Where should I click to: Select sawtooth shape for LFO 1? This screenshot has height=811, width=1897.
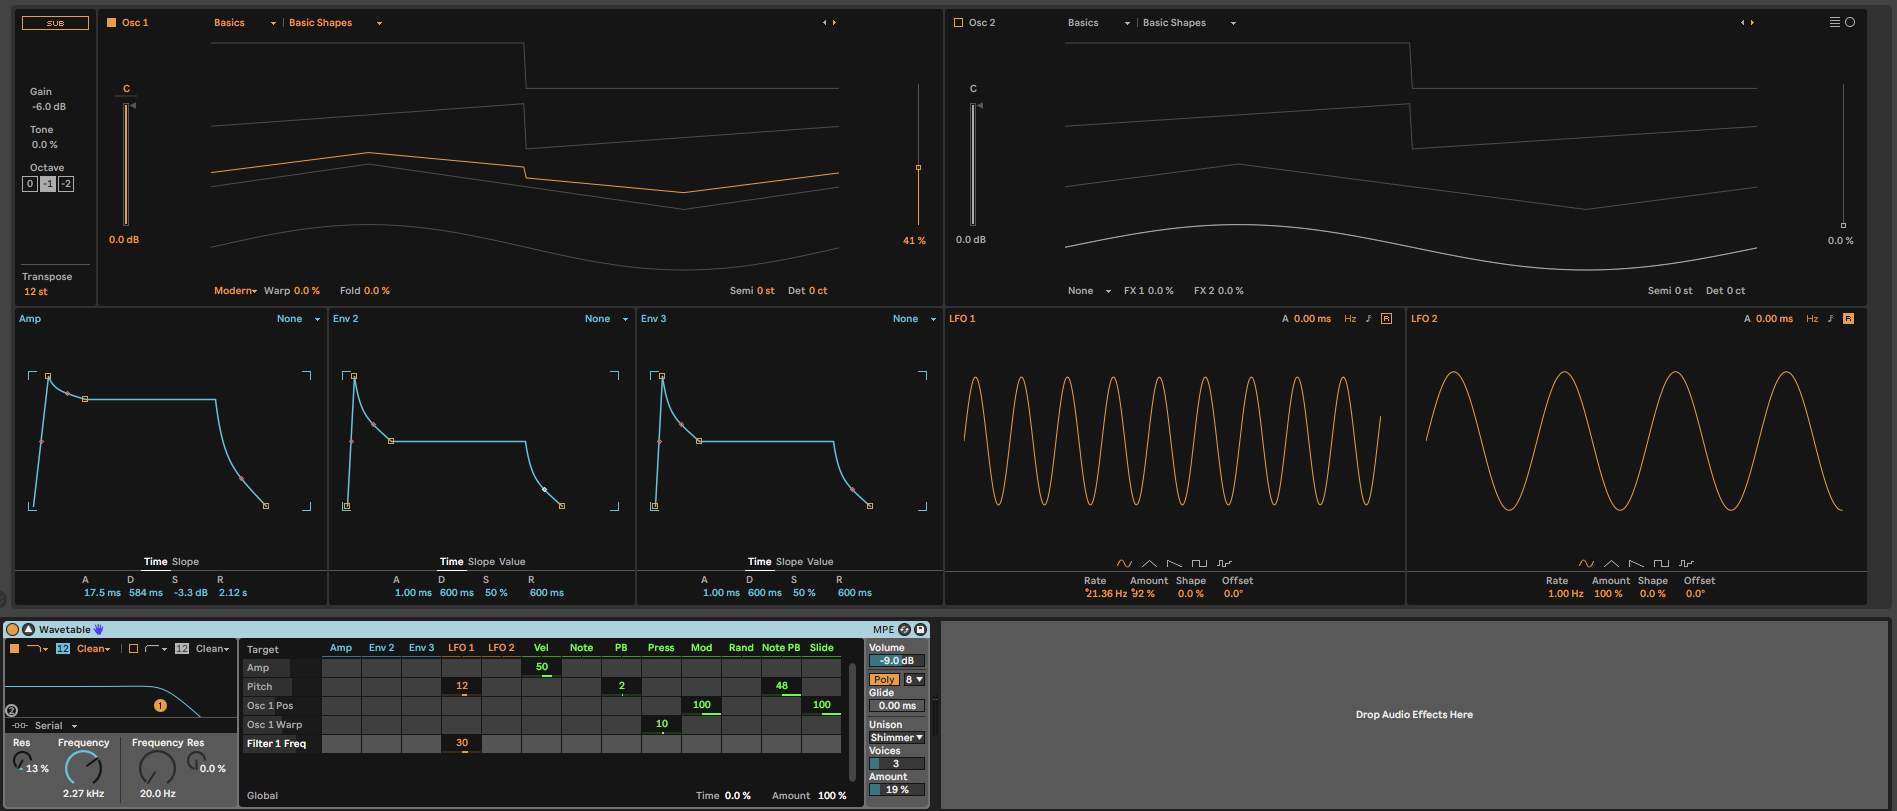tap(1174, 563)
